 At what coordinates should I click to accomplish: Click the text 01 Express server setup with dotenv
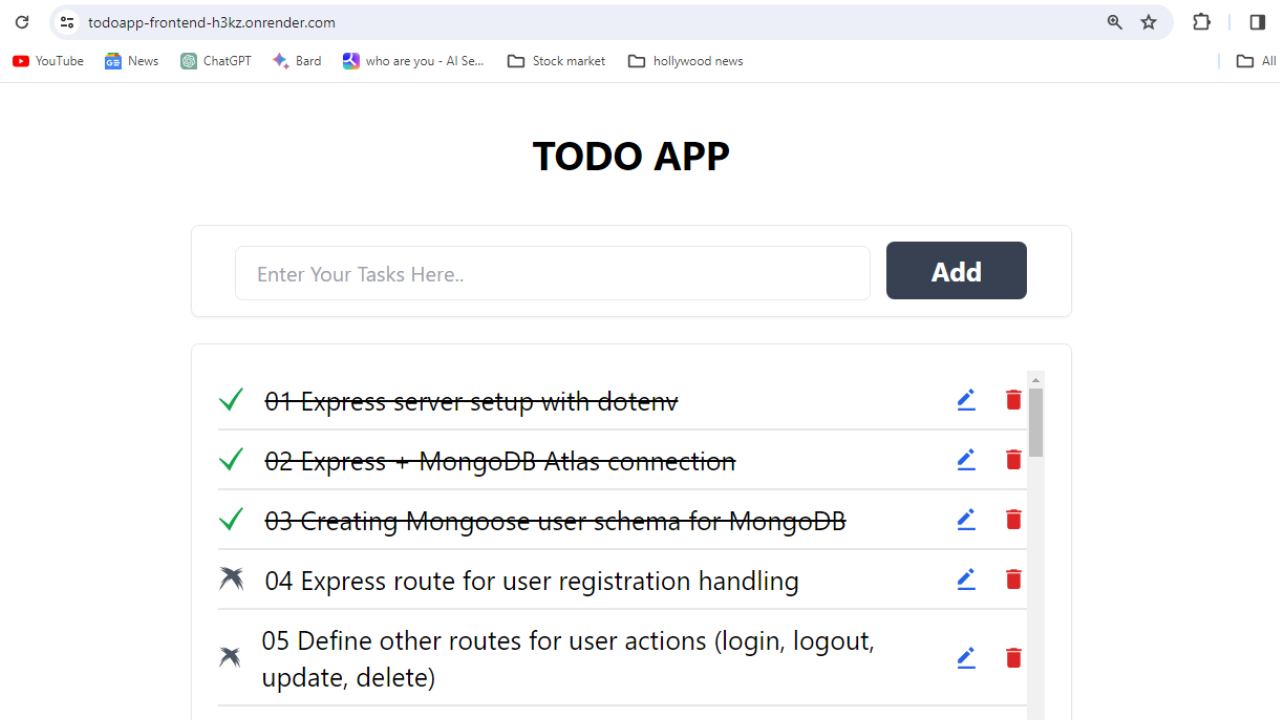point(471,401)
